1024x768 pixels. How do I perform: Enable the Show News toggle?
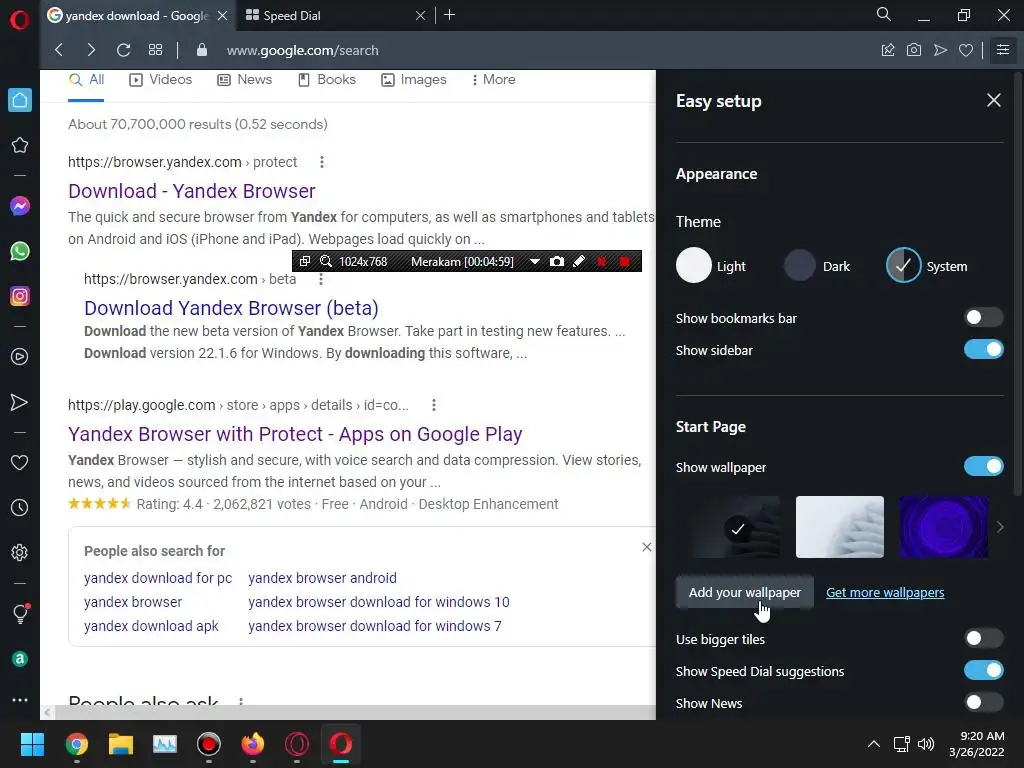pyautogui.click(x=984, y=702)
